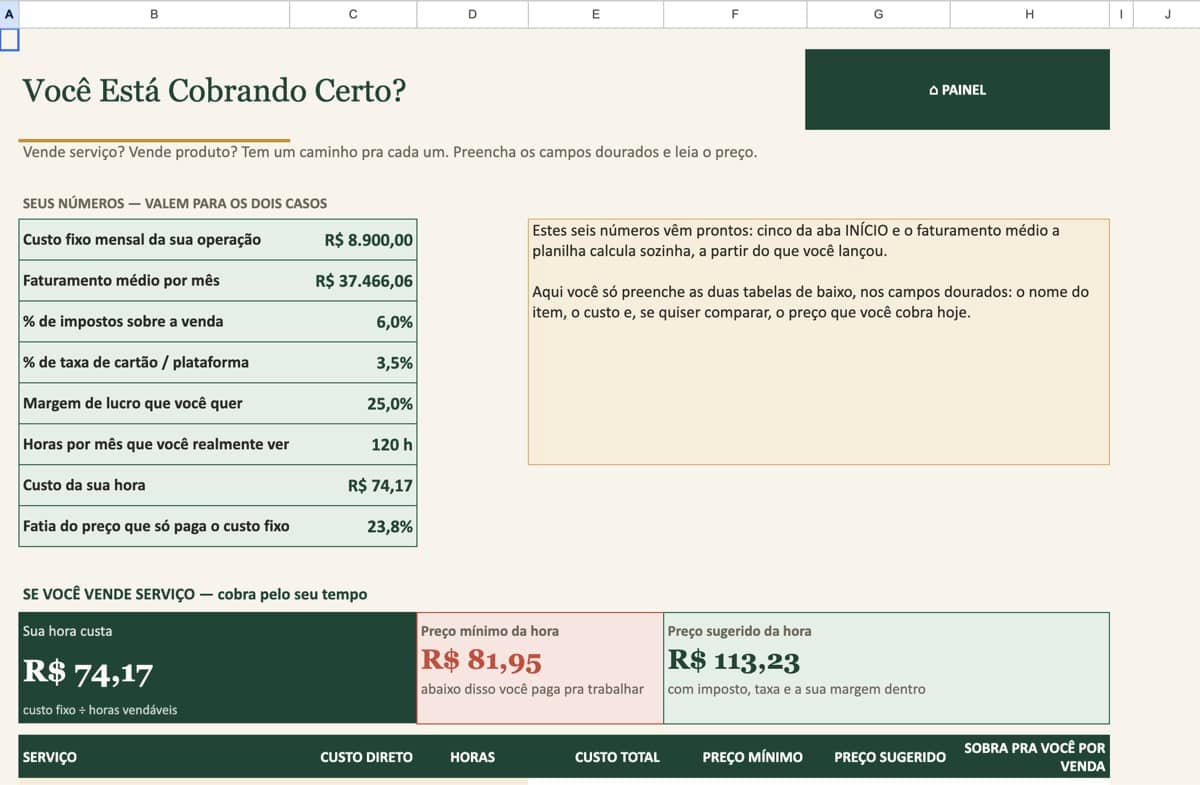The height and width of the screenshot is (785, 1200).
Task: Click 'Fatia do preço que só paga o custo fixo' label
Action: tap(156, 526)
